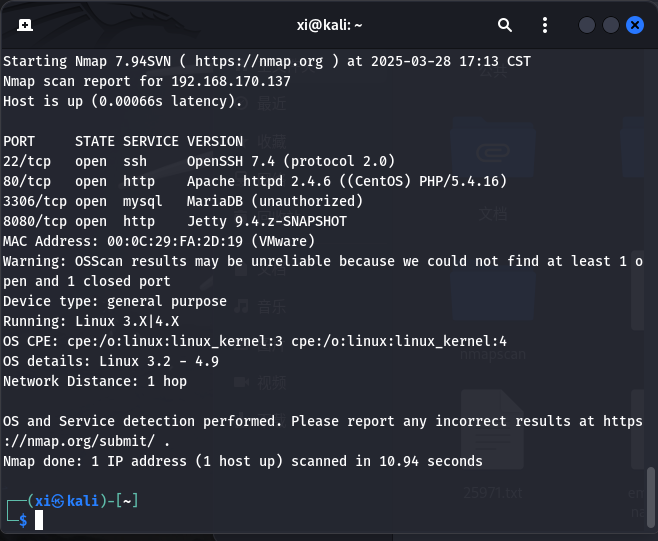Open the https://nmap.org link
Screen dimensions: 658x541
[259, 62]
